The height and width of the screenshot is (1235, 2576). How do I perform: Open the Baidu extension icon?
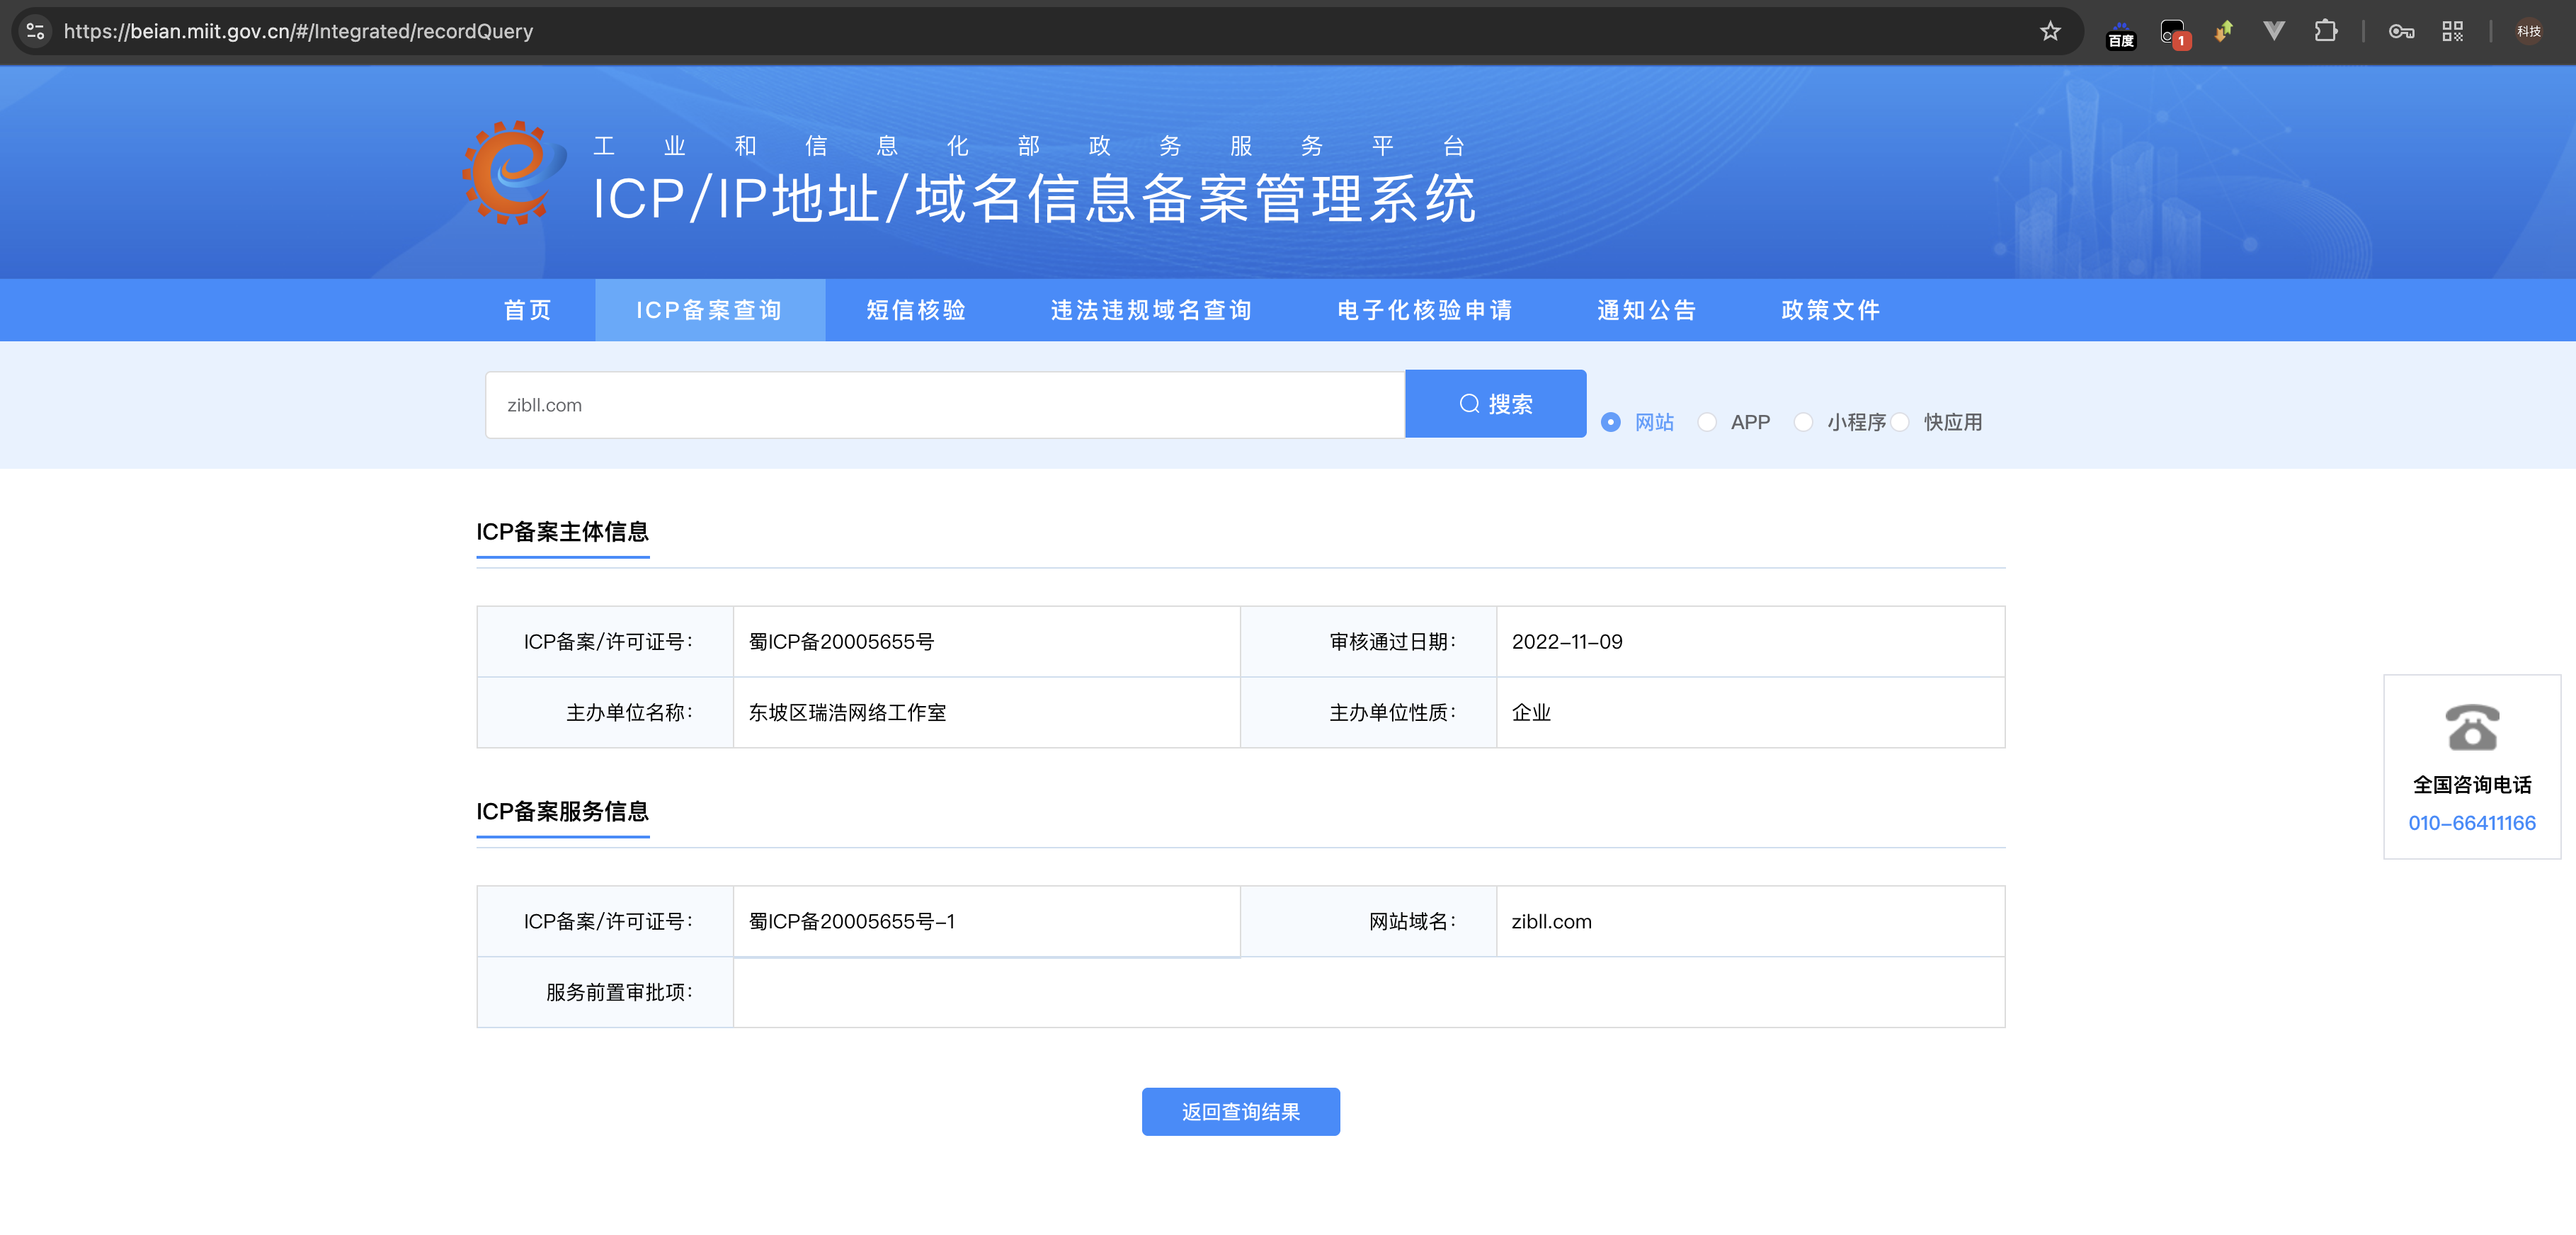[2120, 33]
